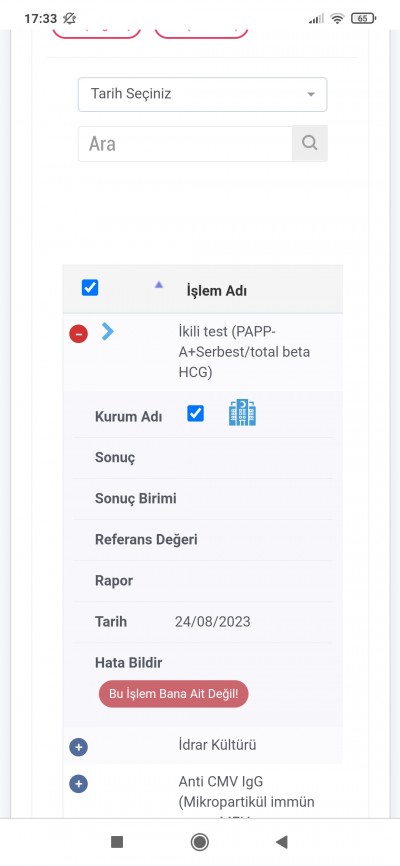Select the İdrar Kültürü test entry
400x866 pixels.
[x=217, y=745]
